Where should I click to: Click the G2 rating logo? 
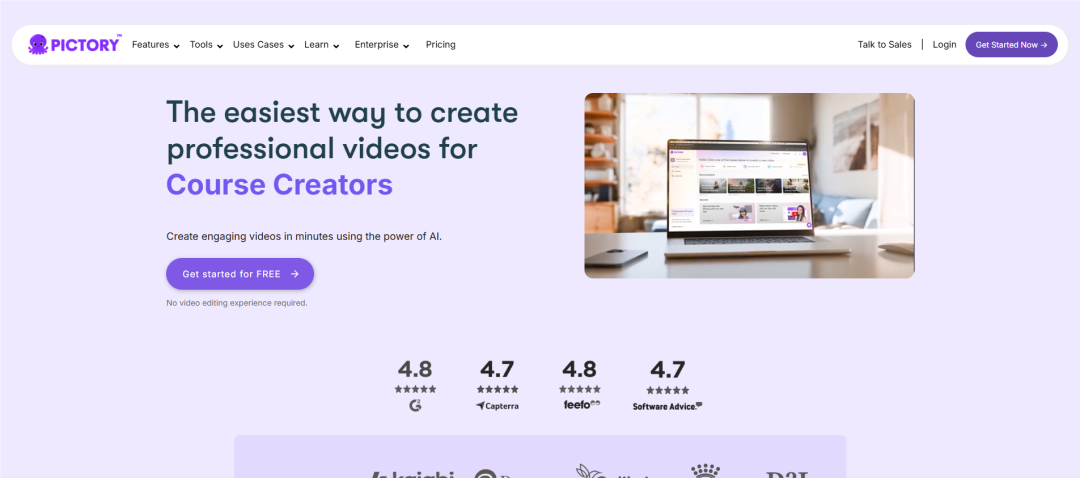coord(415,406)
